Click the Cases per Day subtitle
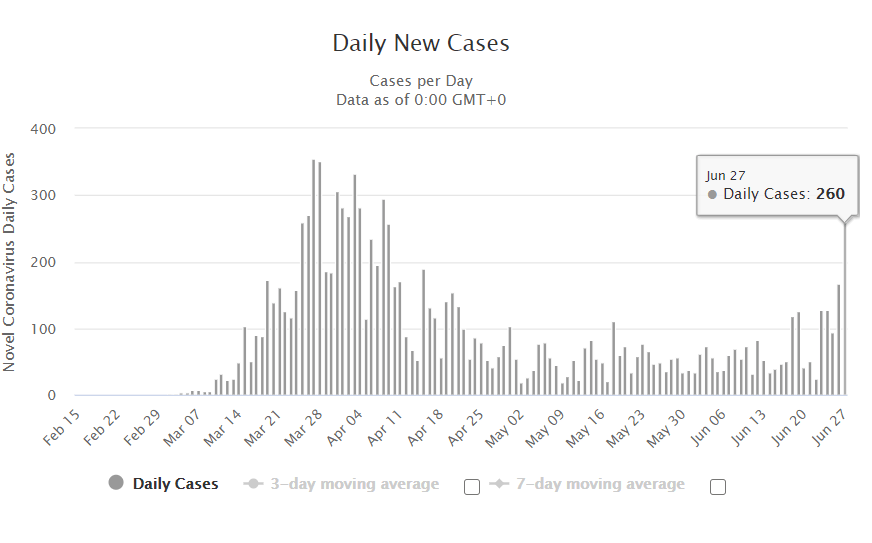This screenshot has width=872, height=543. [421, 81]
